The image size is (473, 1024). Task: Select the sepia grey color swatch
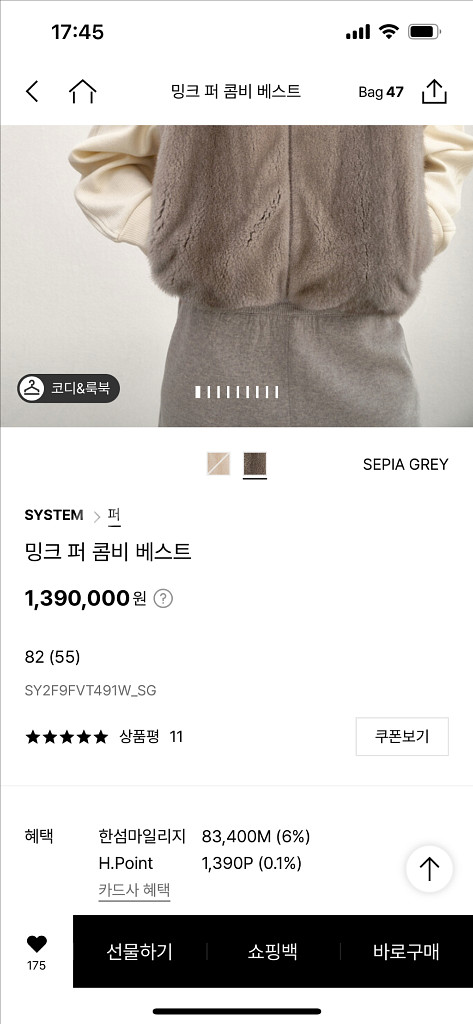pyautogui.click(x=255, y=464)
